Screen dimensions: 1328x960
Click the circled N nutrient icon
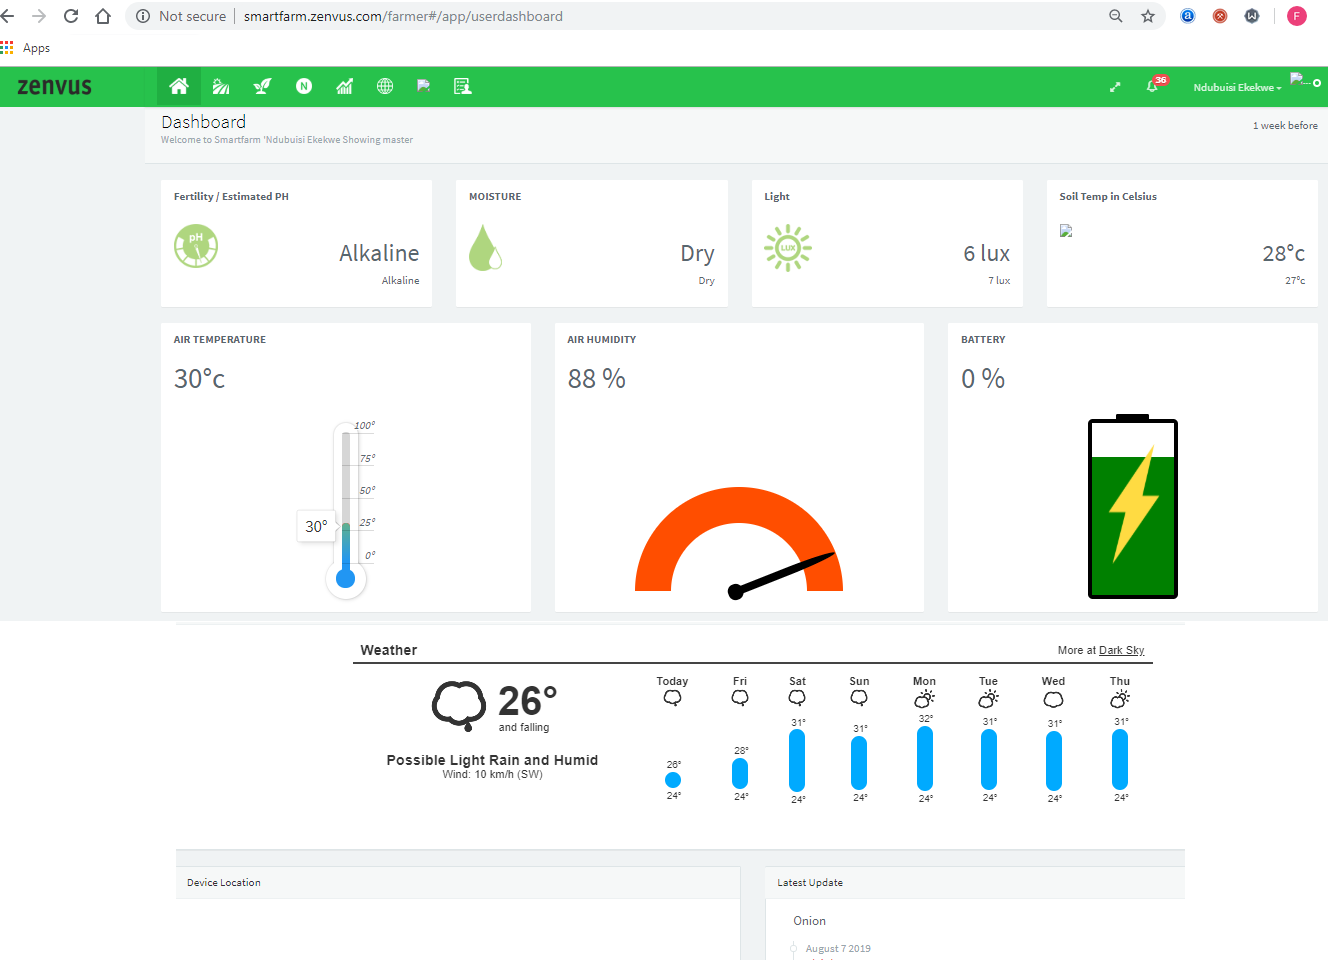click(x=304, y=87)
